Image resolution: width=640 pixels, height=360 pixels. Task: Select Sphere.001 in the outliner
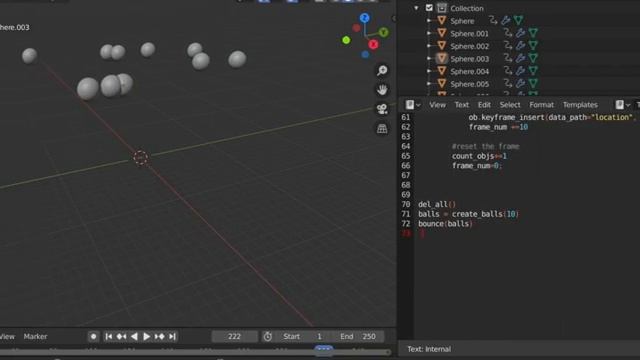(x=469, y=33)
